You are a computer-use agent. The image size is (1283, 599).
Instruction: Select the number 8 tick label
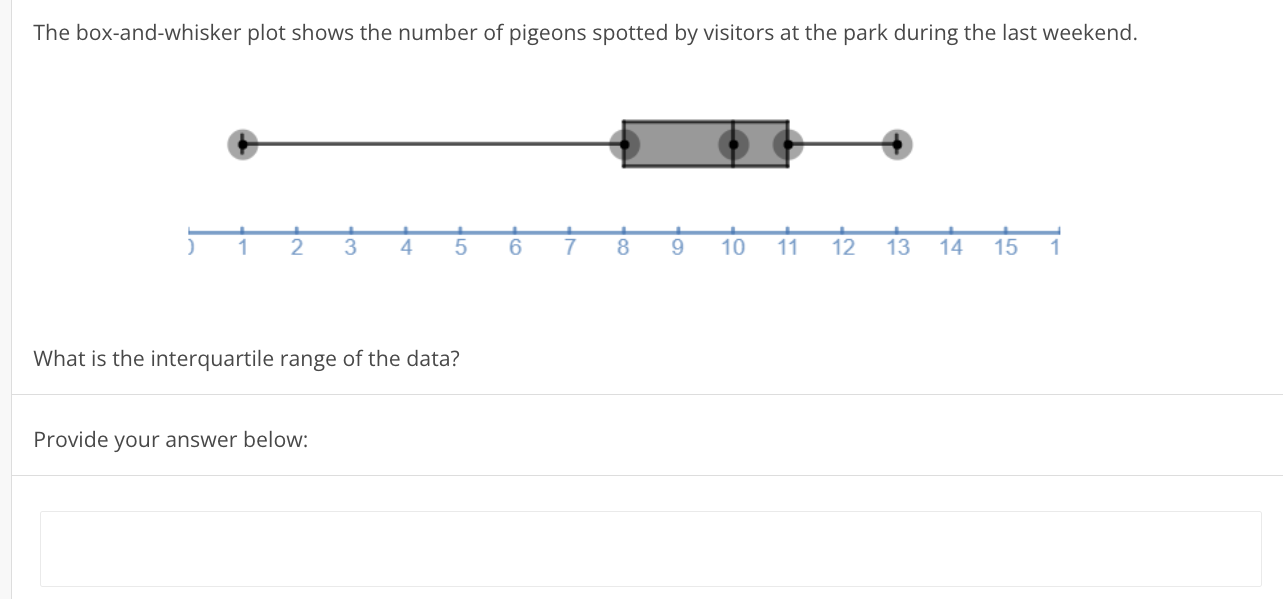click(622, 246)
